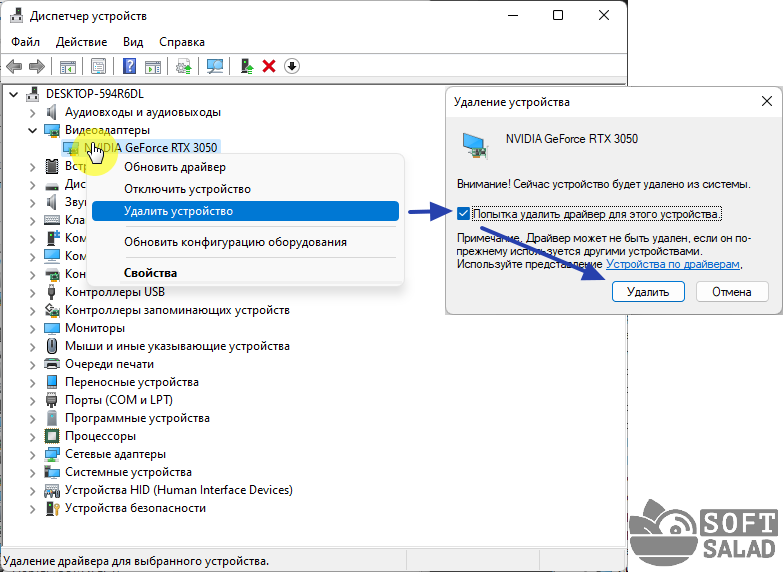Viewport: 783px width, 572px height.
Task: Click the Удалить button in dialog
Action: 648,292
